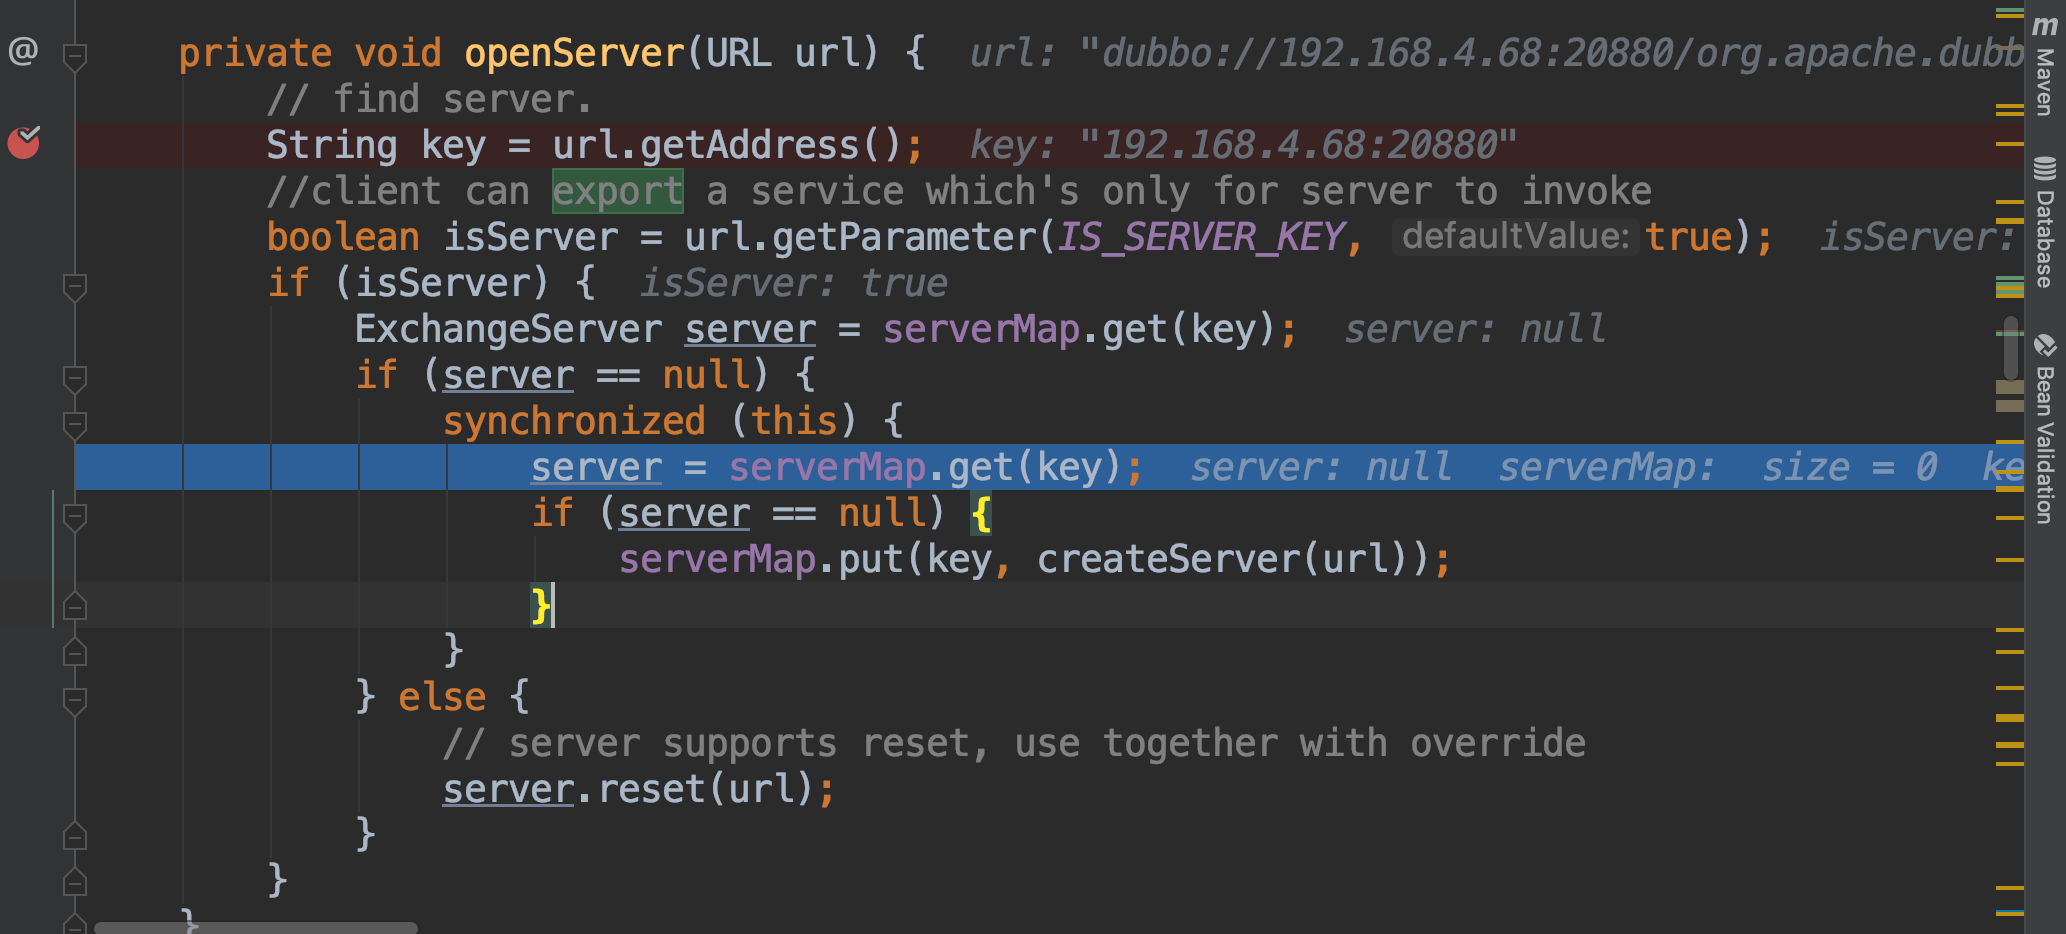Image resolution: width=2066 pixels, height=934 pixels.
Task: Click the 'synchronized' keyword
Action: (574, 421)
